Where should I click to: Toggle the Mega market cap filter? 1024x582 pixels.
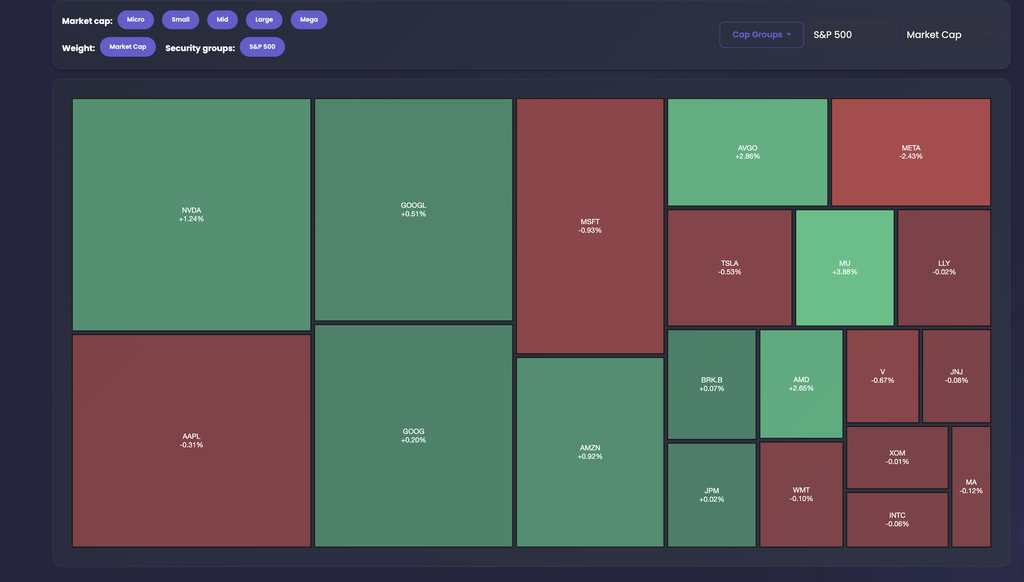(x=309, y=20)
